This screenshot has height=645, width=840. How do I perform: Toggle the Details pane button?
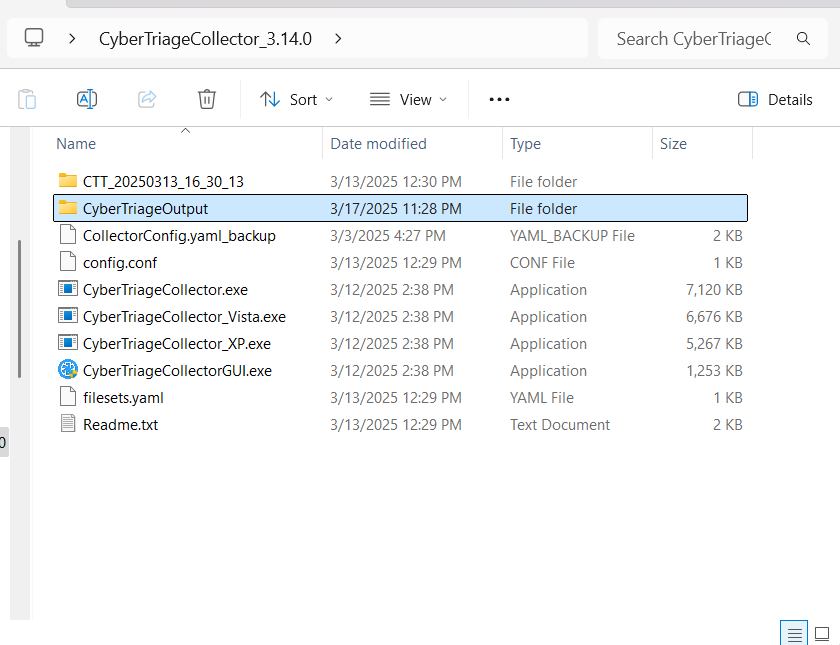[775, 100]
